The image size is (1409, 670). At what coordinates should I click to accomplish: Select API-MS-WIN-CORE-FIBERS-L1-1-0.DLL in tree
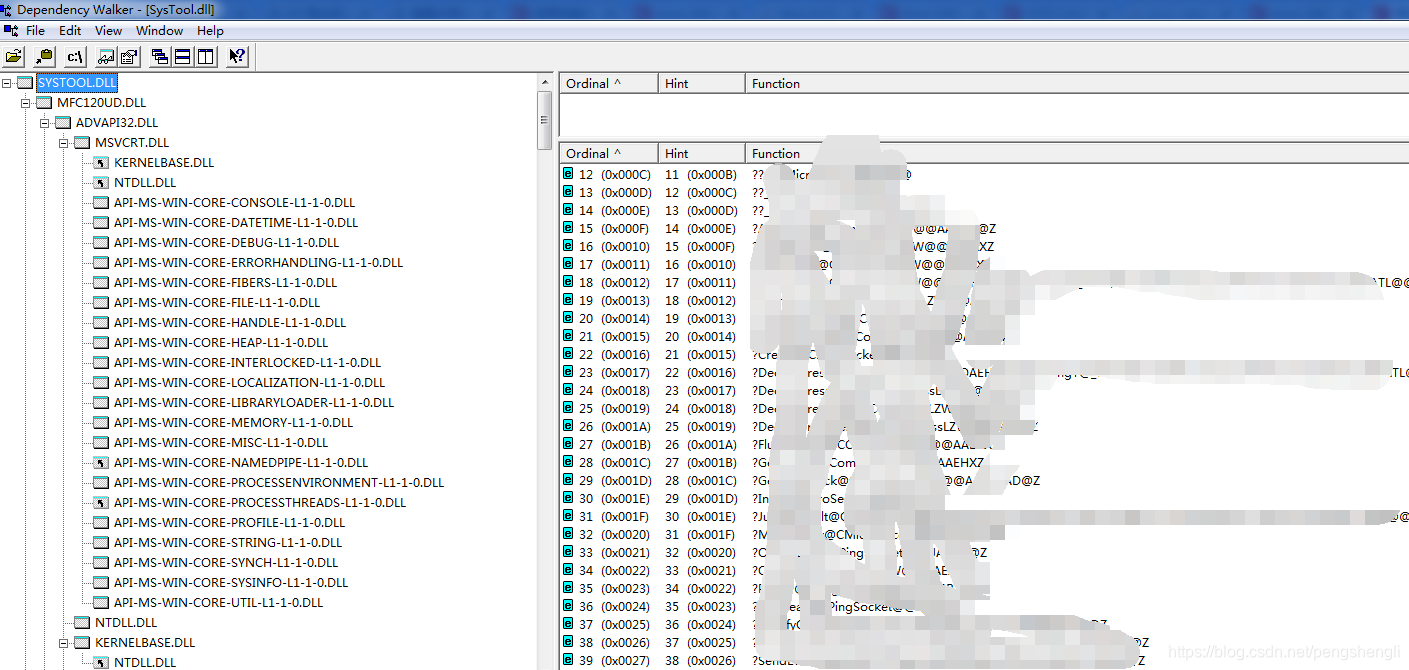coord(225,283)
